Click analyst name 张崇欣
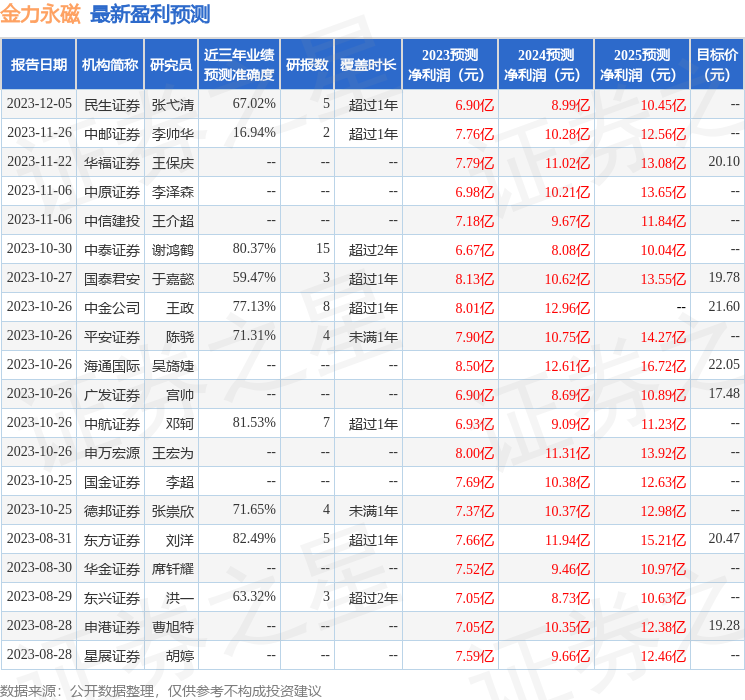This screenshot has height=700, width=745. pos(173,511)
